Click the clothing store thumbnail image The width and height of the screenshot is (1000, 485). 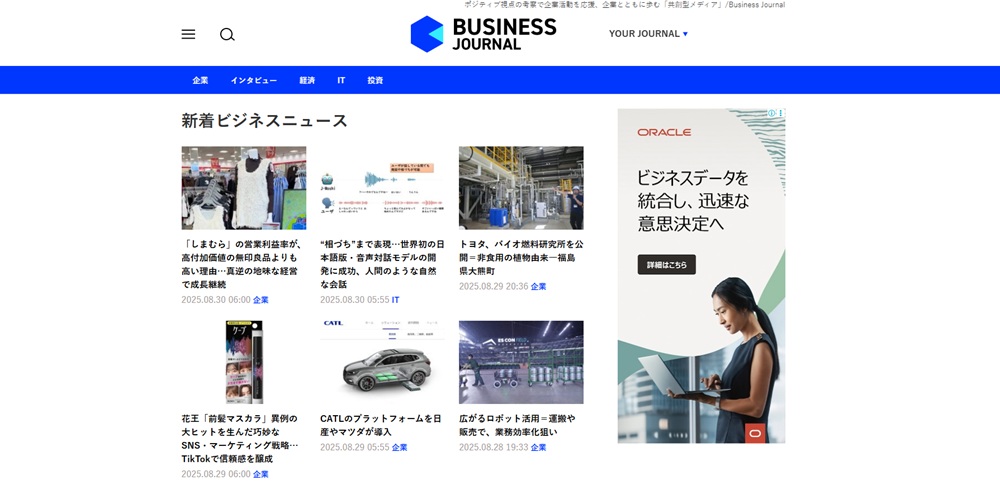[244, 188]
